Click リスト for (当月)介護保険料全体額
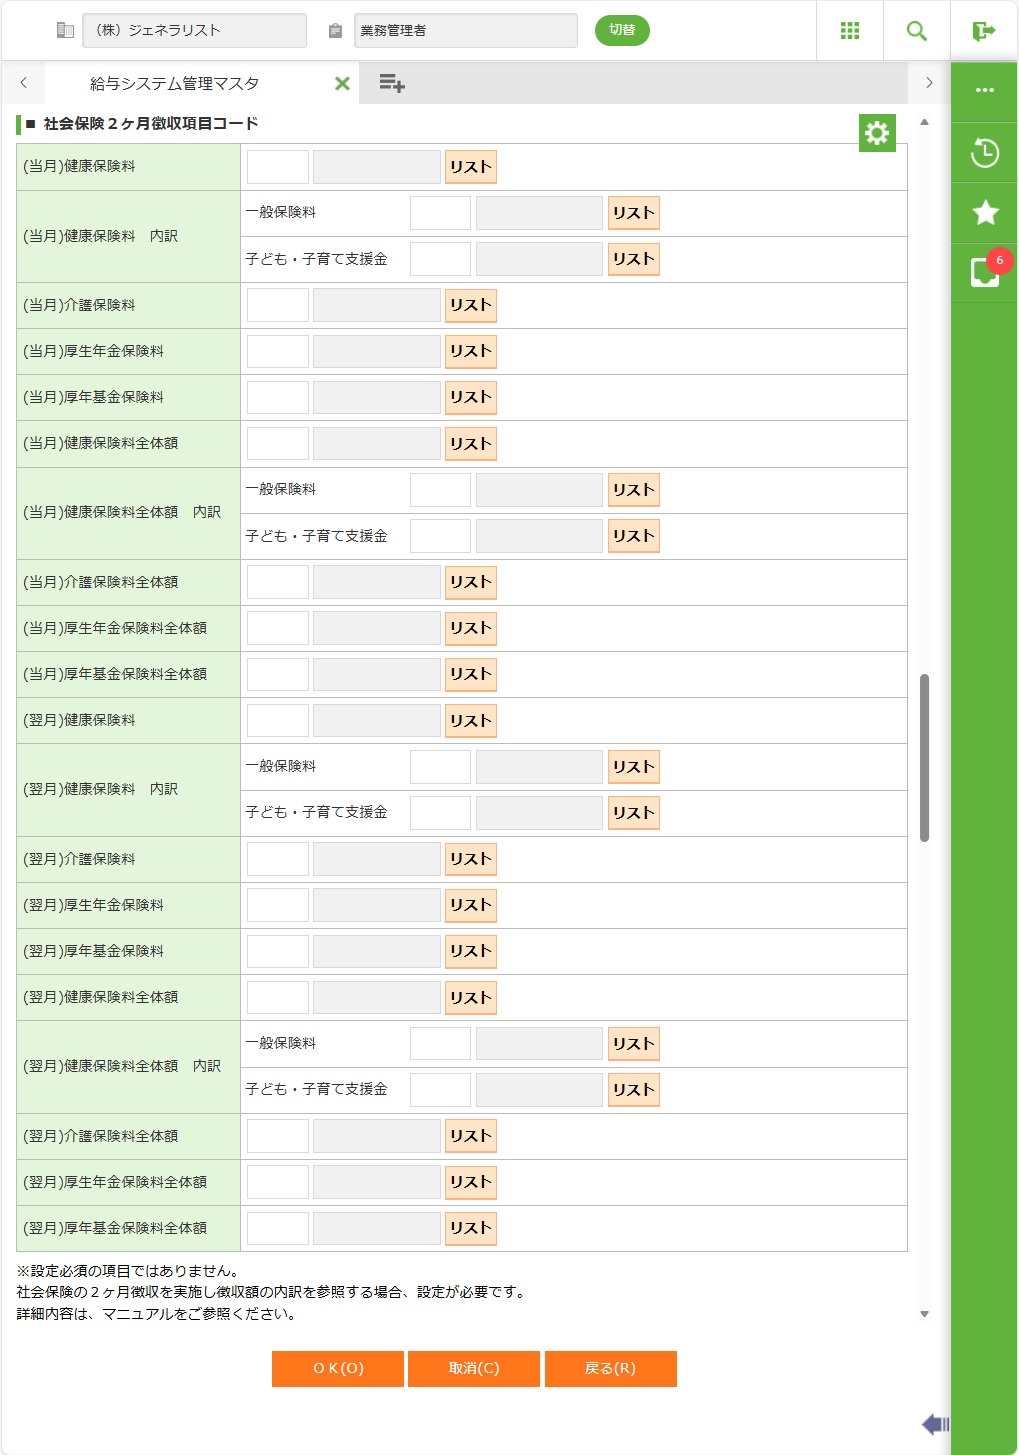This screenshot has width=1019, height=1455. [x=470, y=582]
